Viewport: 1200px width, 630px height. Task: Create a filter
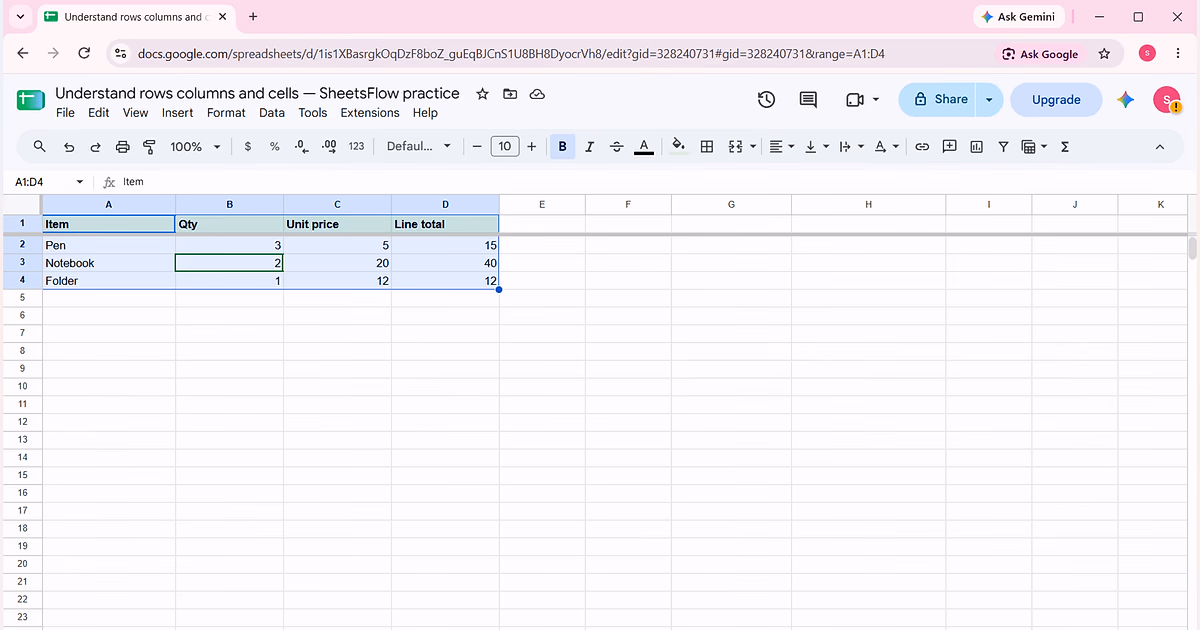(1003, 146)
